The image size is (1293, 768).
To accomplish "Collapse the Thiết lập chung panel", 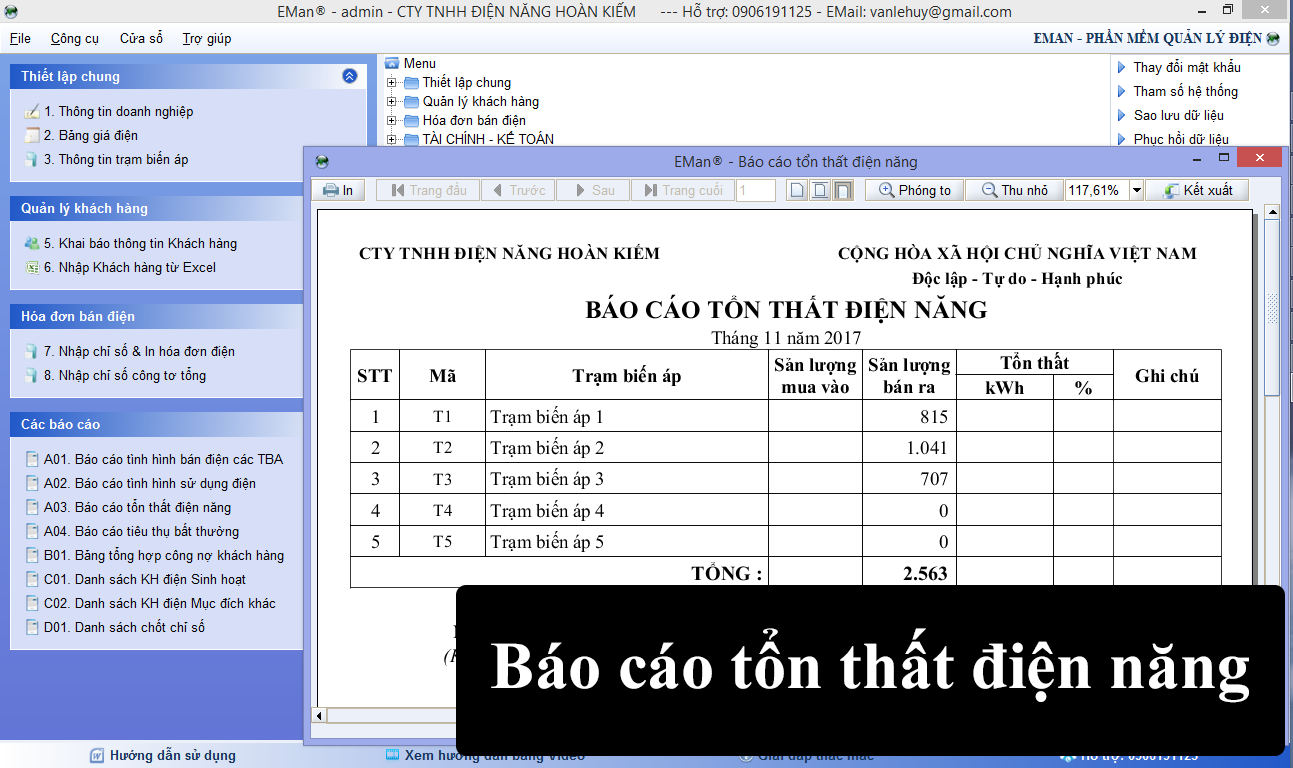I will [x=349, y=75].
